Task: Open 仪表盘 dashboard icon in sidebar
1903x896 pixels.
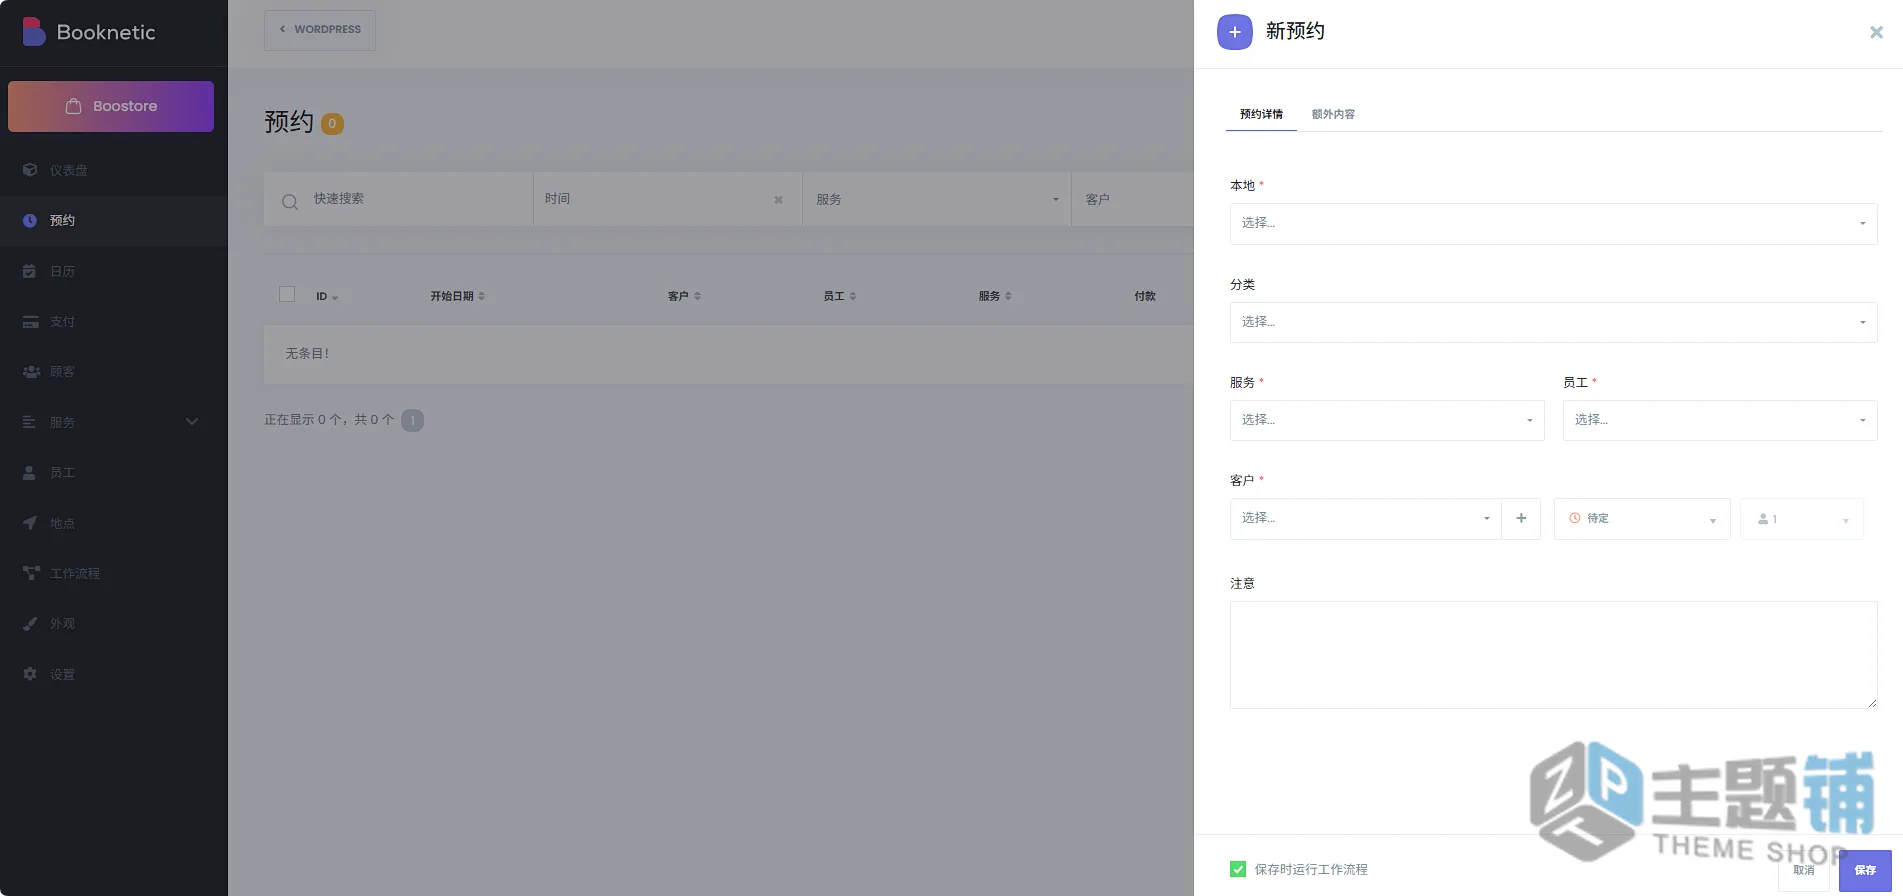Action: [30, 170]
